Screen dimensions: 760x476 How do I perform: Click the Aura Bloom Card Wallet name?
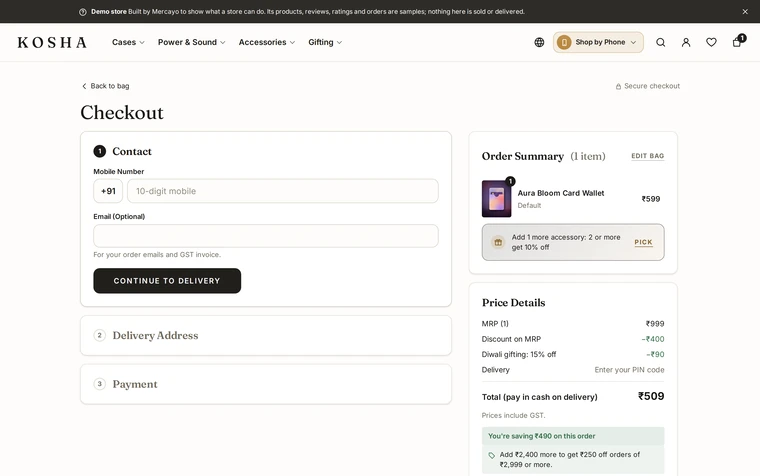[561, 193]
